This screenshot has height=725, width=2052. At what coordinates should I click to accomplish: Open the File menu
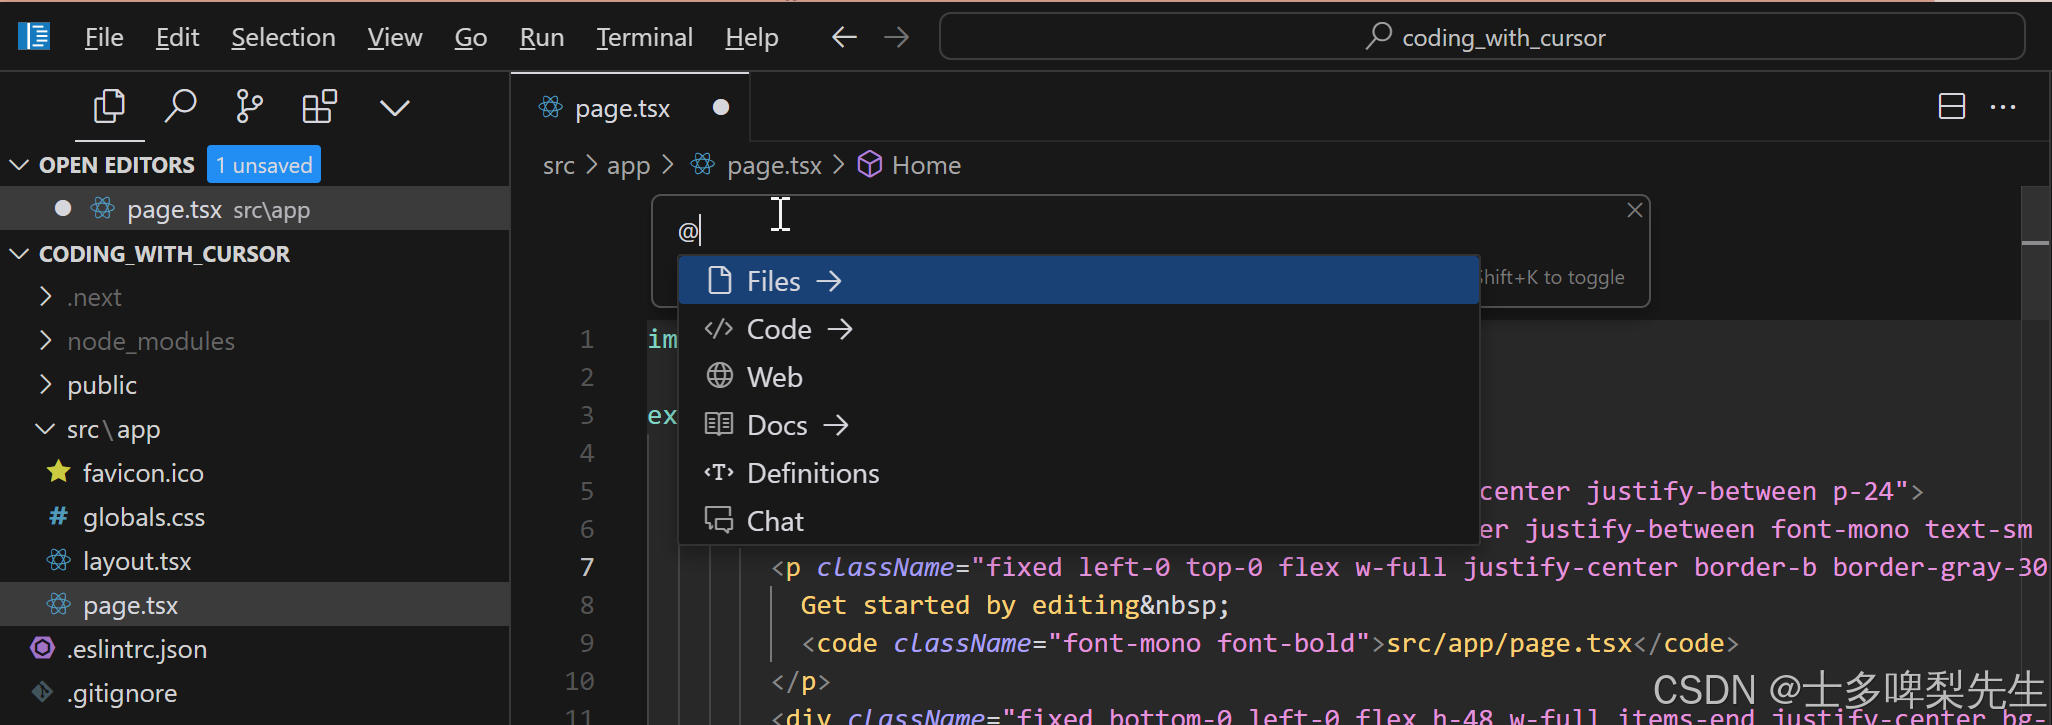(x=104, y=37)
